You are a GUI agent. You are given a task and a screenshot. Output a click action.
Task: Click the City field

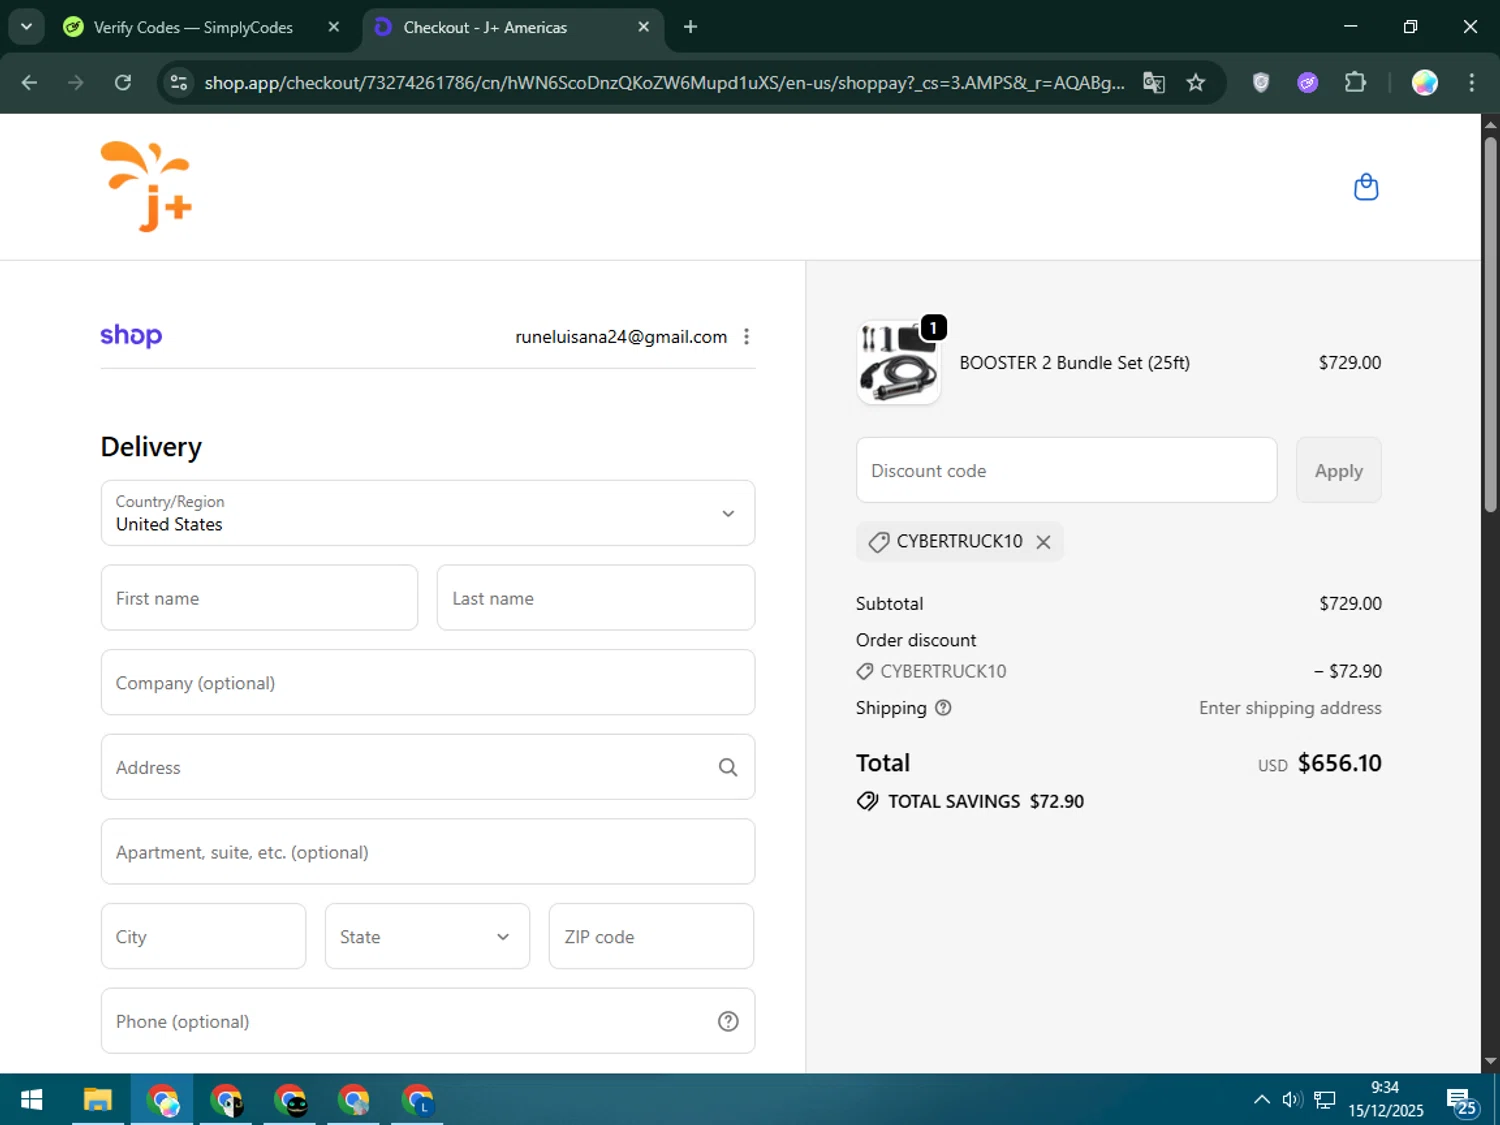(203, 937)
